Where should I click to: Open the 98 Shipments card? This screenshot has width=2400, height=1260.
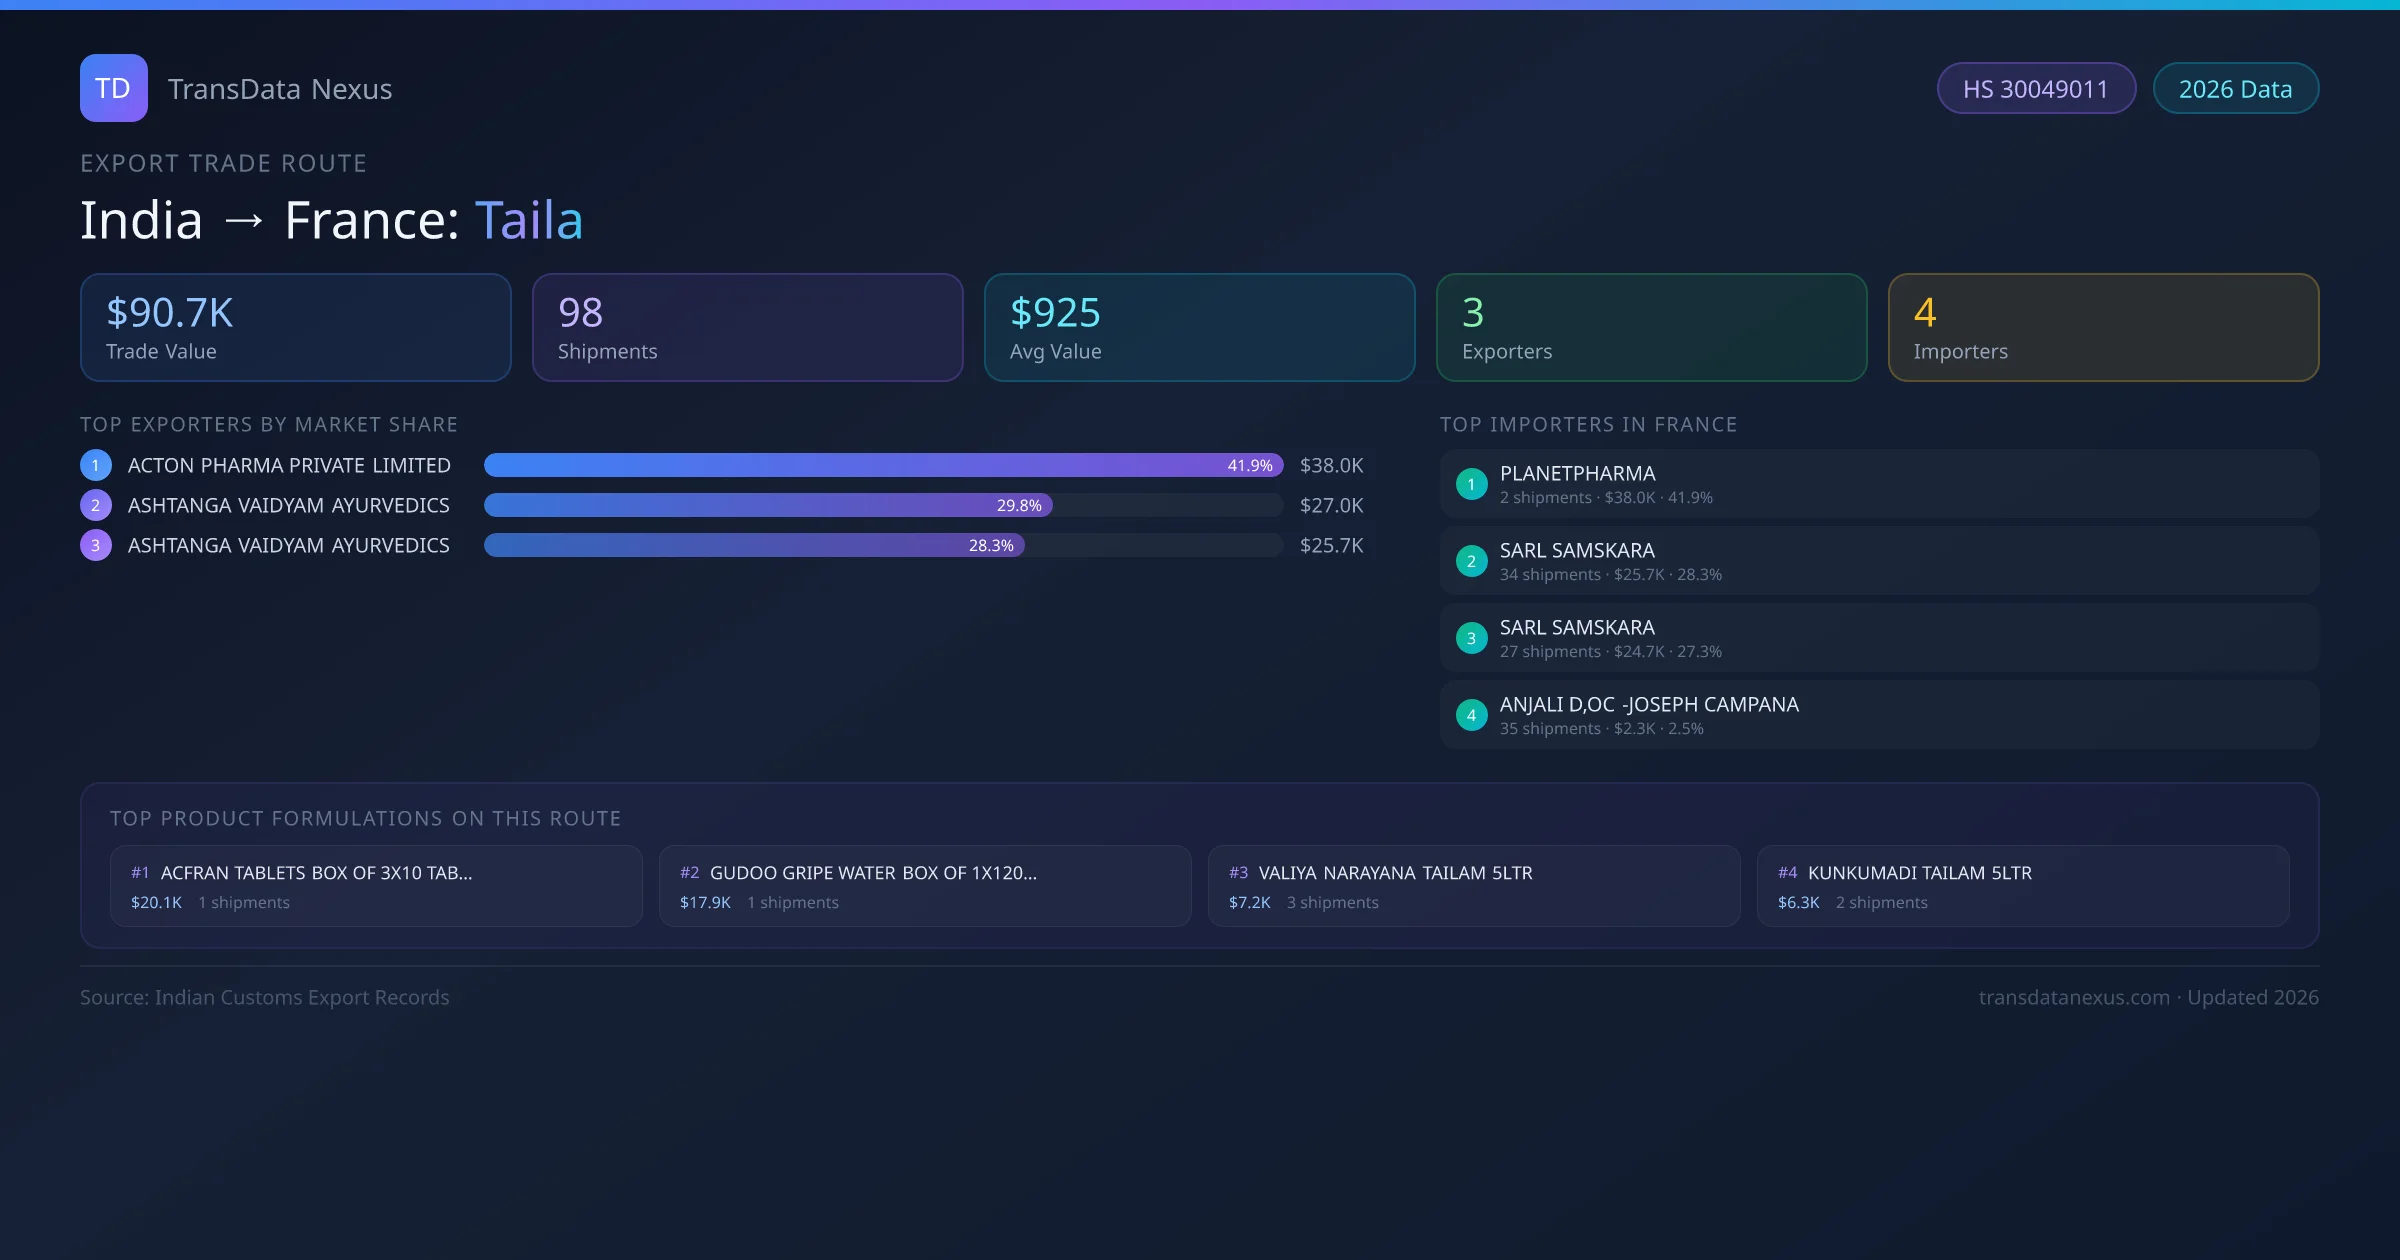tap(747, 328)
